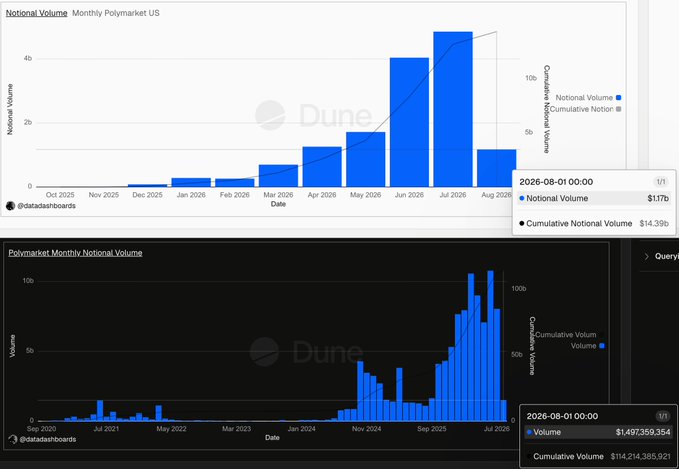679x469 pixels.
Task: Click the author avatar beside @datadashboards under the top chart
Action: 10,206
